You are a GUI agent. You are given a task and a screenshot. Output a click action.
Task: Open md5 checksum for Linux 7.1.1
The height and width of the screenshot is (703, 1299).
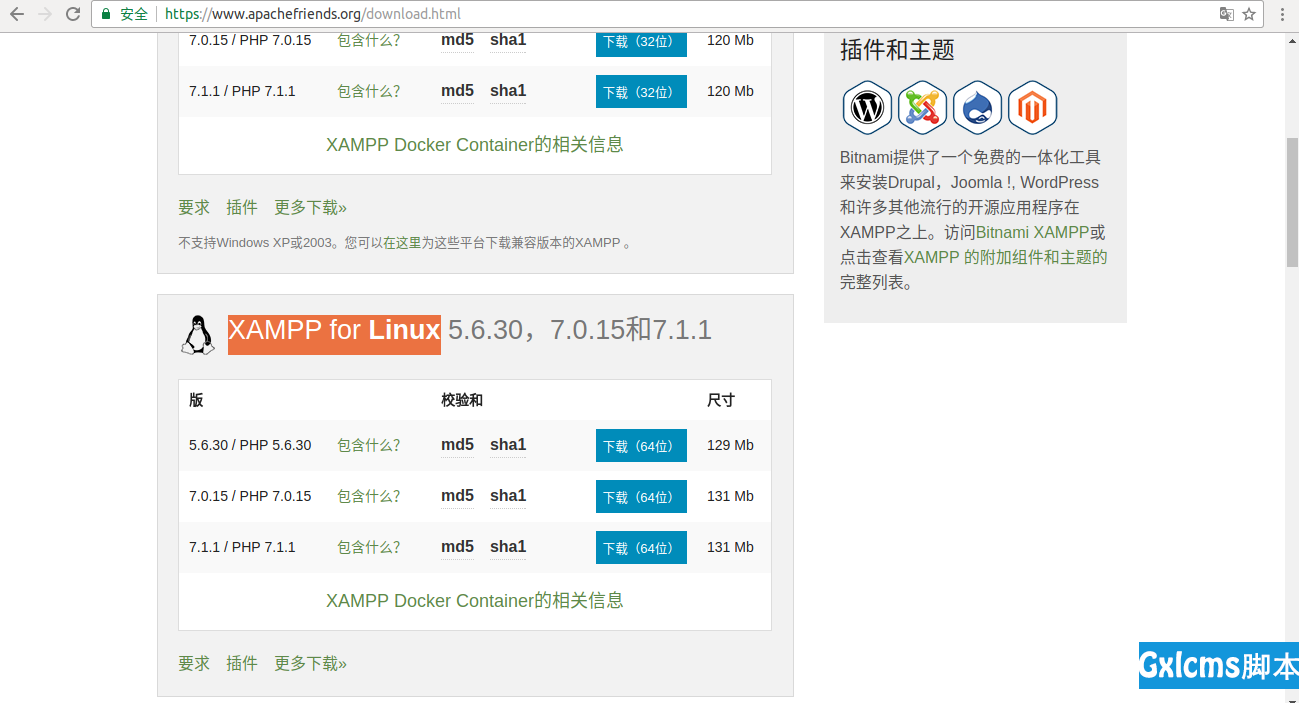[x=457, y=547]
